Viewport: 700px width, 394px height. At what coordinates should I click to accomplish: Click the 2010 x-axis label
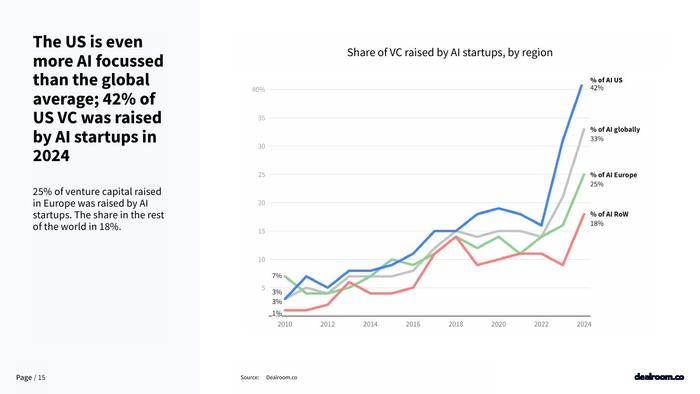tap(285, 324)
